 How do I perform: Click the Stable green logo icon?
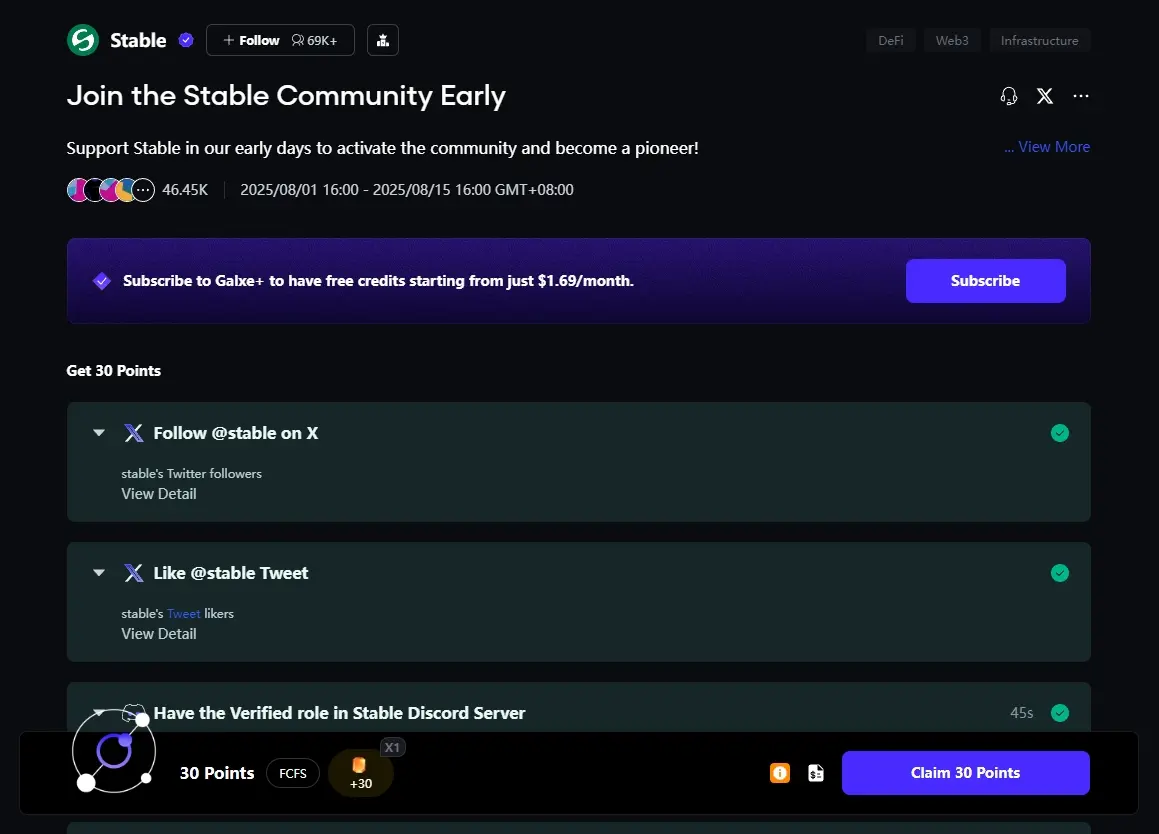[83, 40]
